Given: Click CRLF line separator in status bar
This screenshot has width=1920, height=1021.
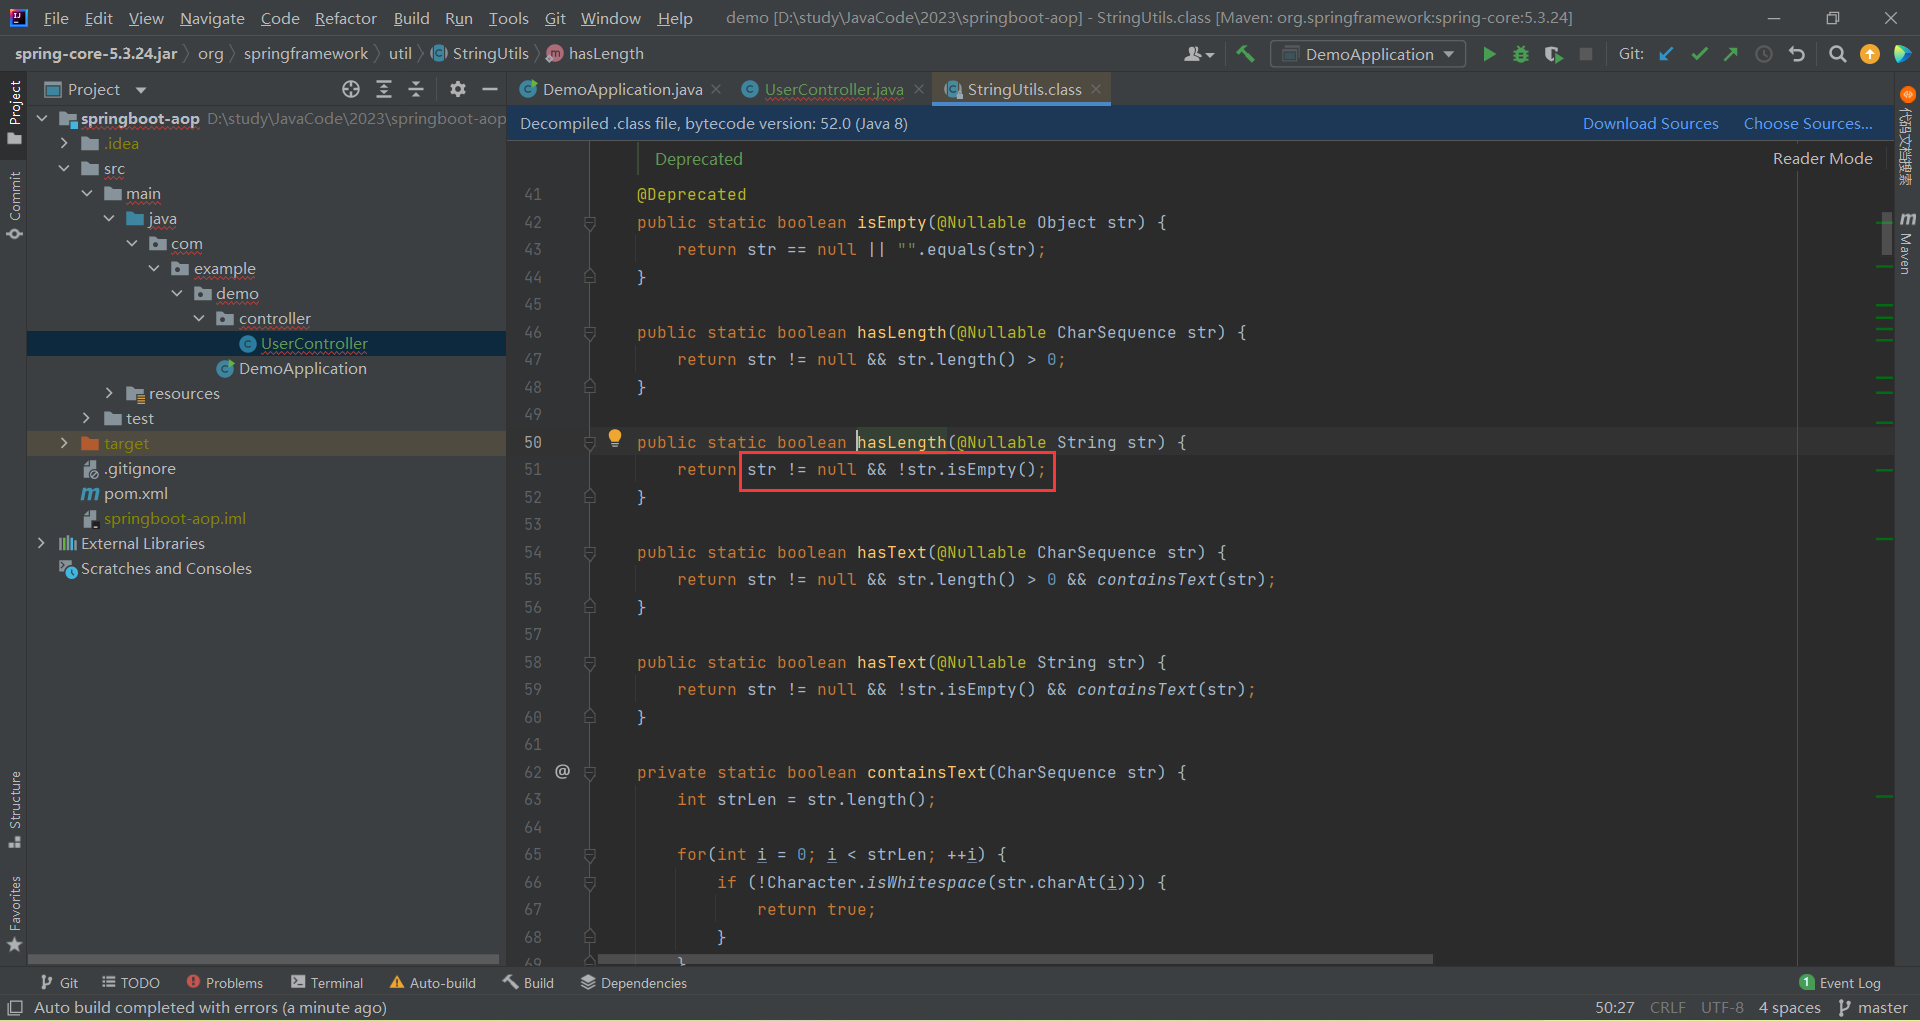Looking at the screenshot, I should [x=1667, y=1007].
